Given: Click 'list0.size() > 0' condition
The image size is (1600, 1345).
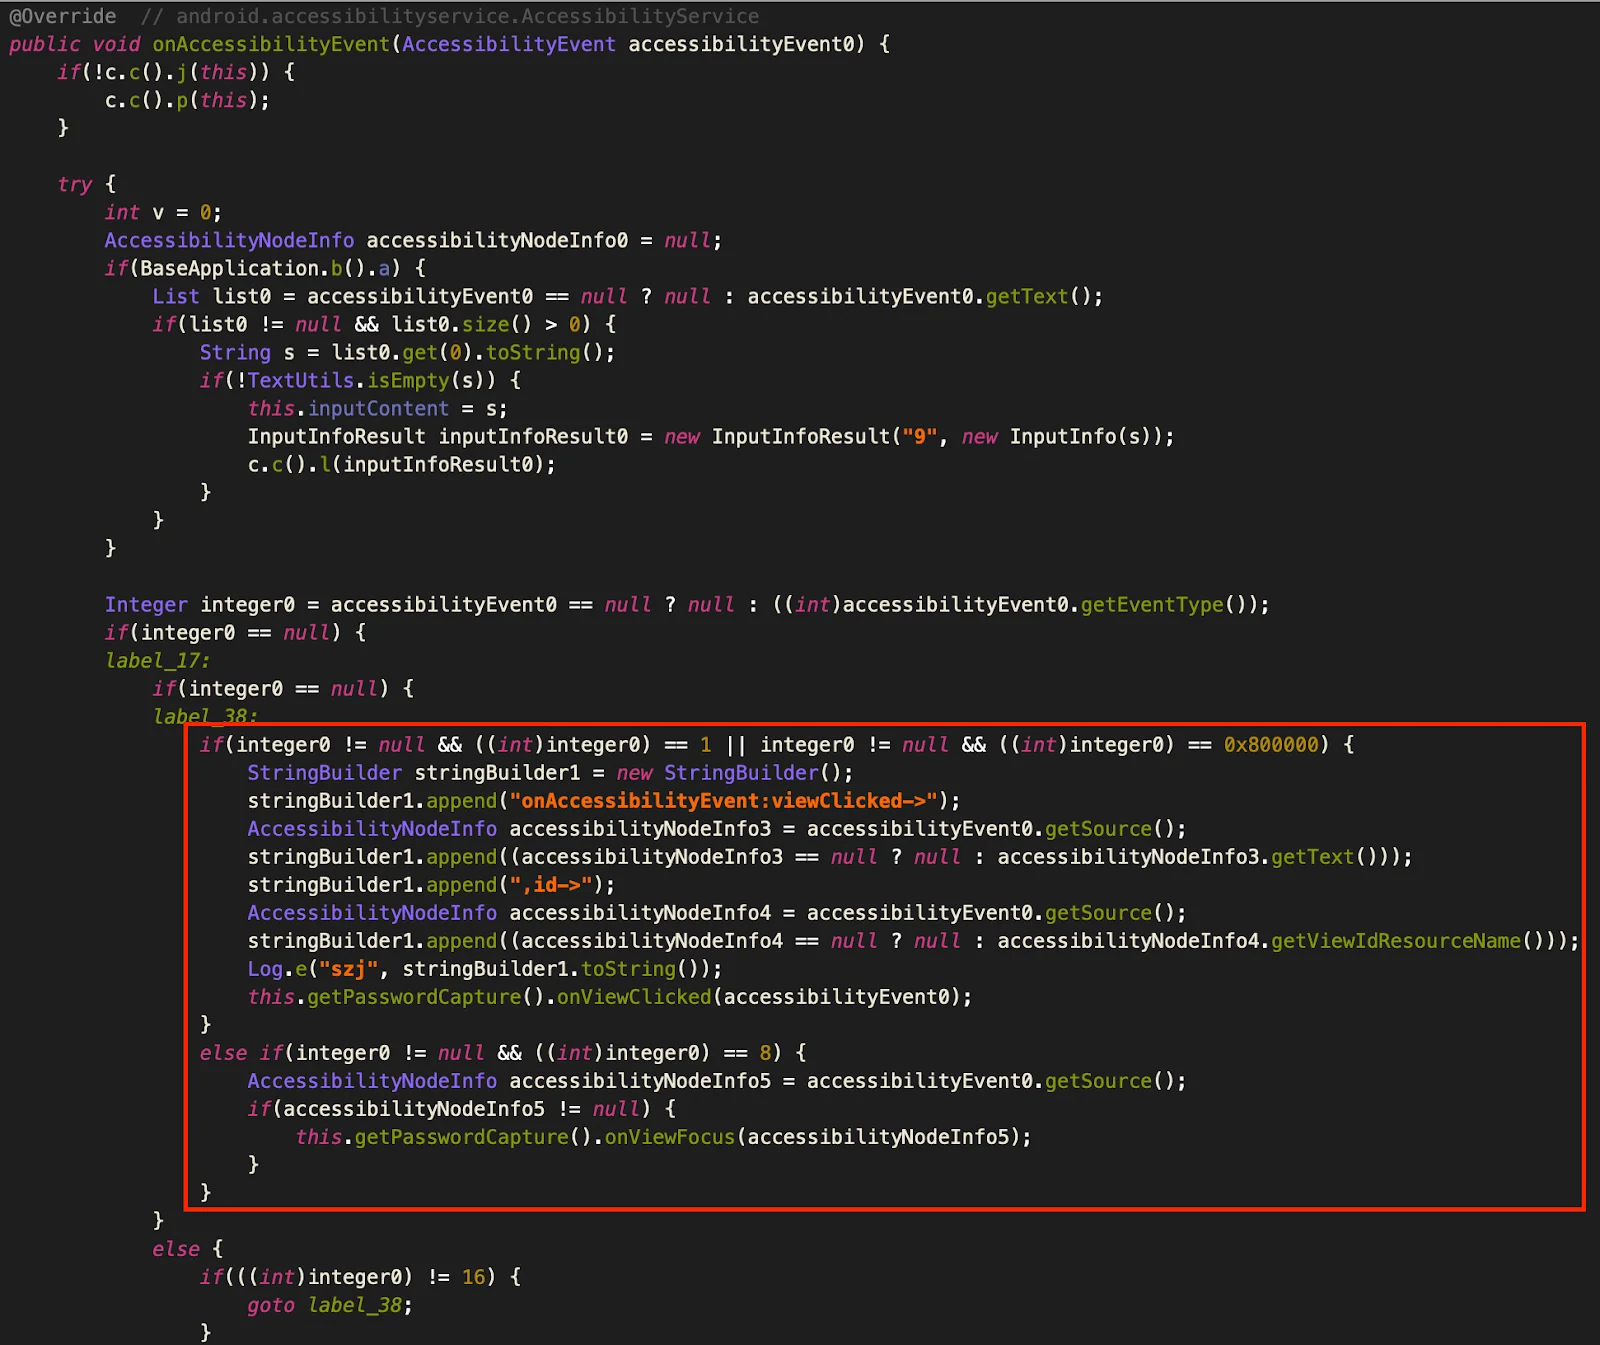Looking at the screenshot, I should [x=485, y=324].
